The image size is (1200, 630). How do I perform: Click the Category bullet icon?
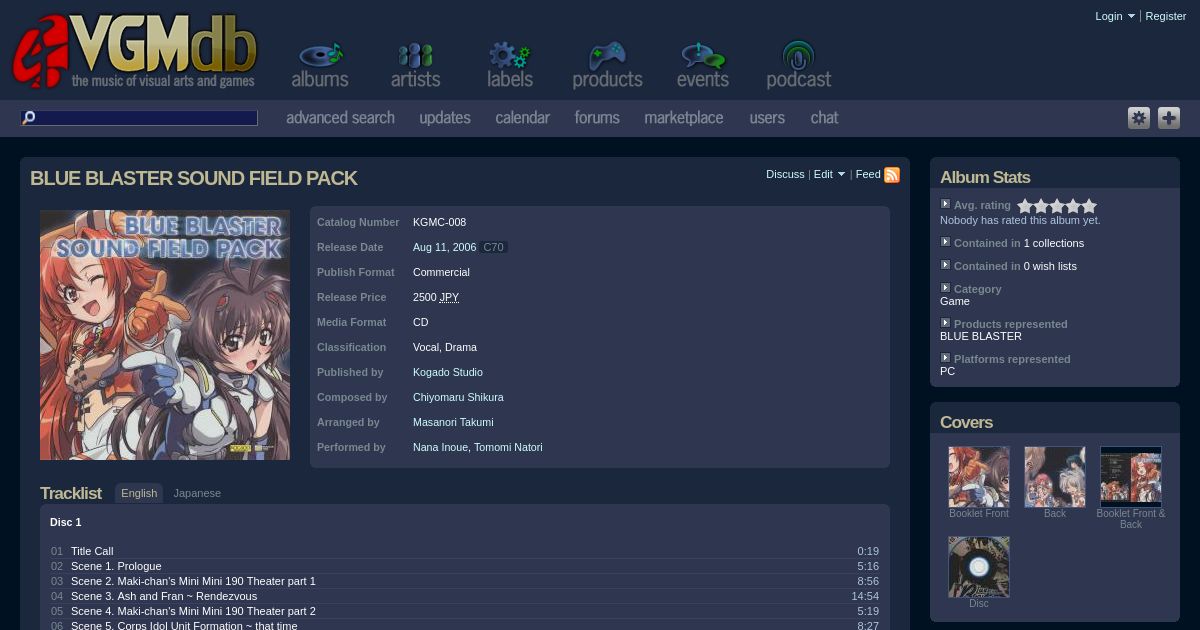945,288
